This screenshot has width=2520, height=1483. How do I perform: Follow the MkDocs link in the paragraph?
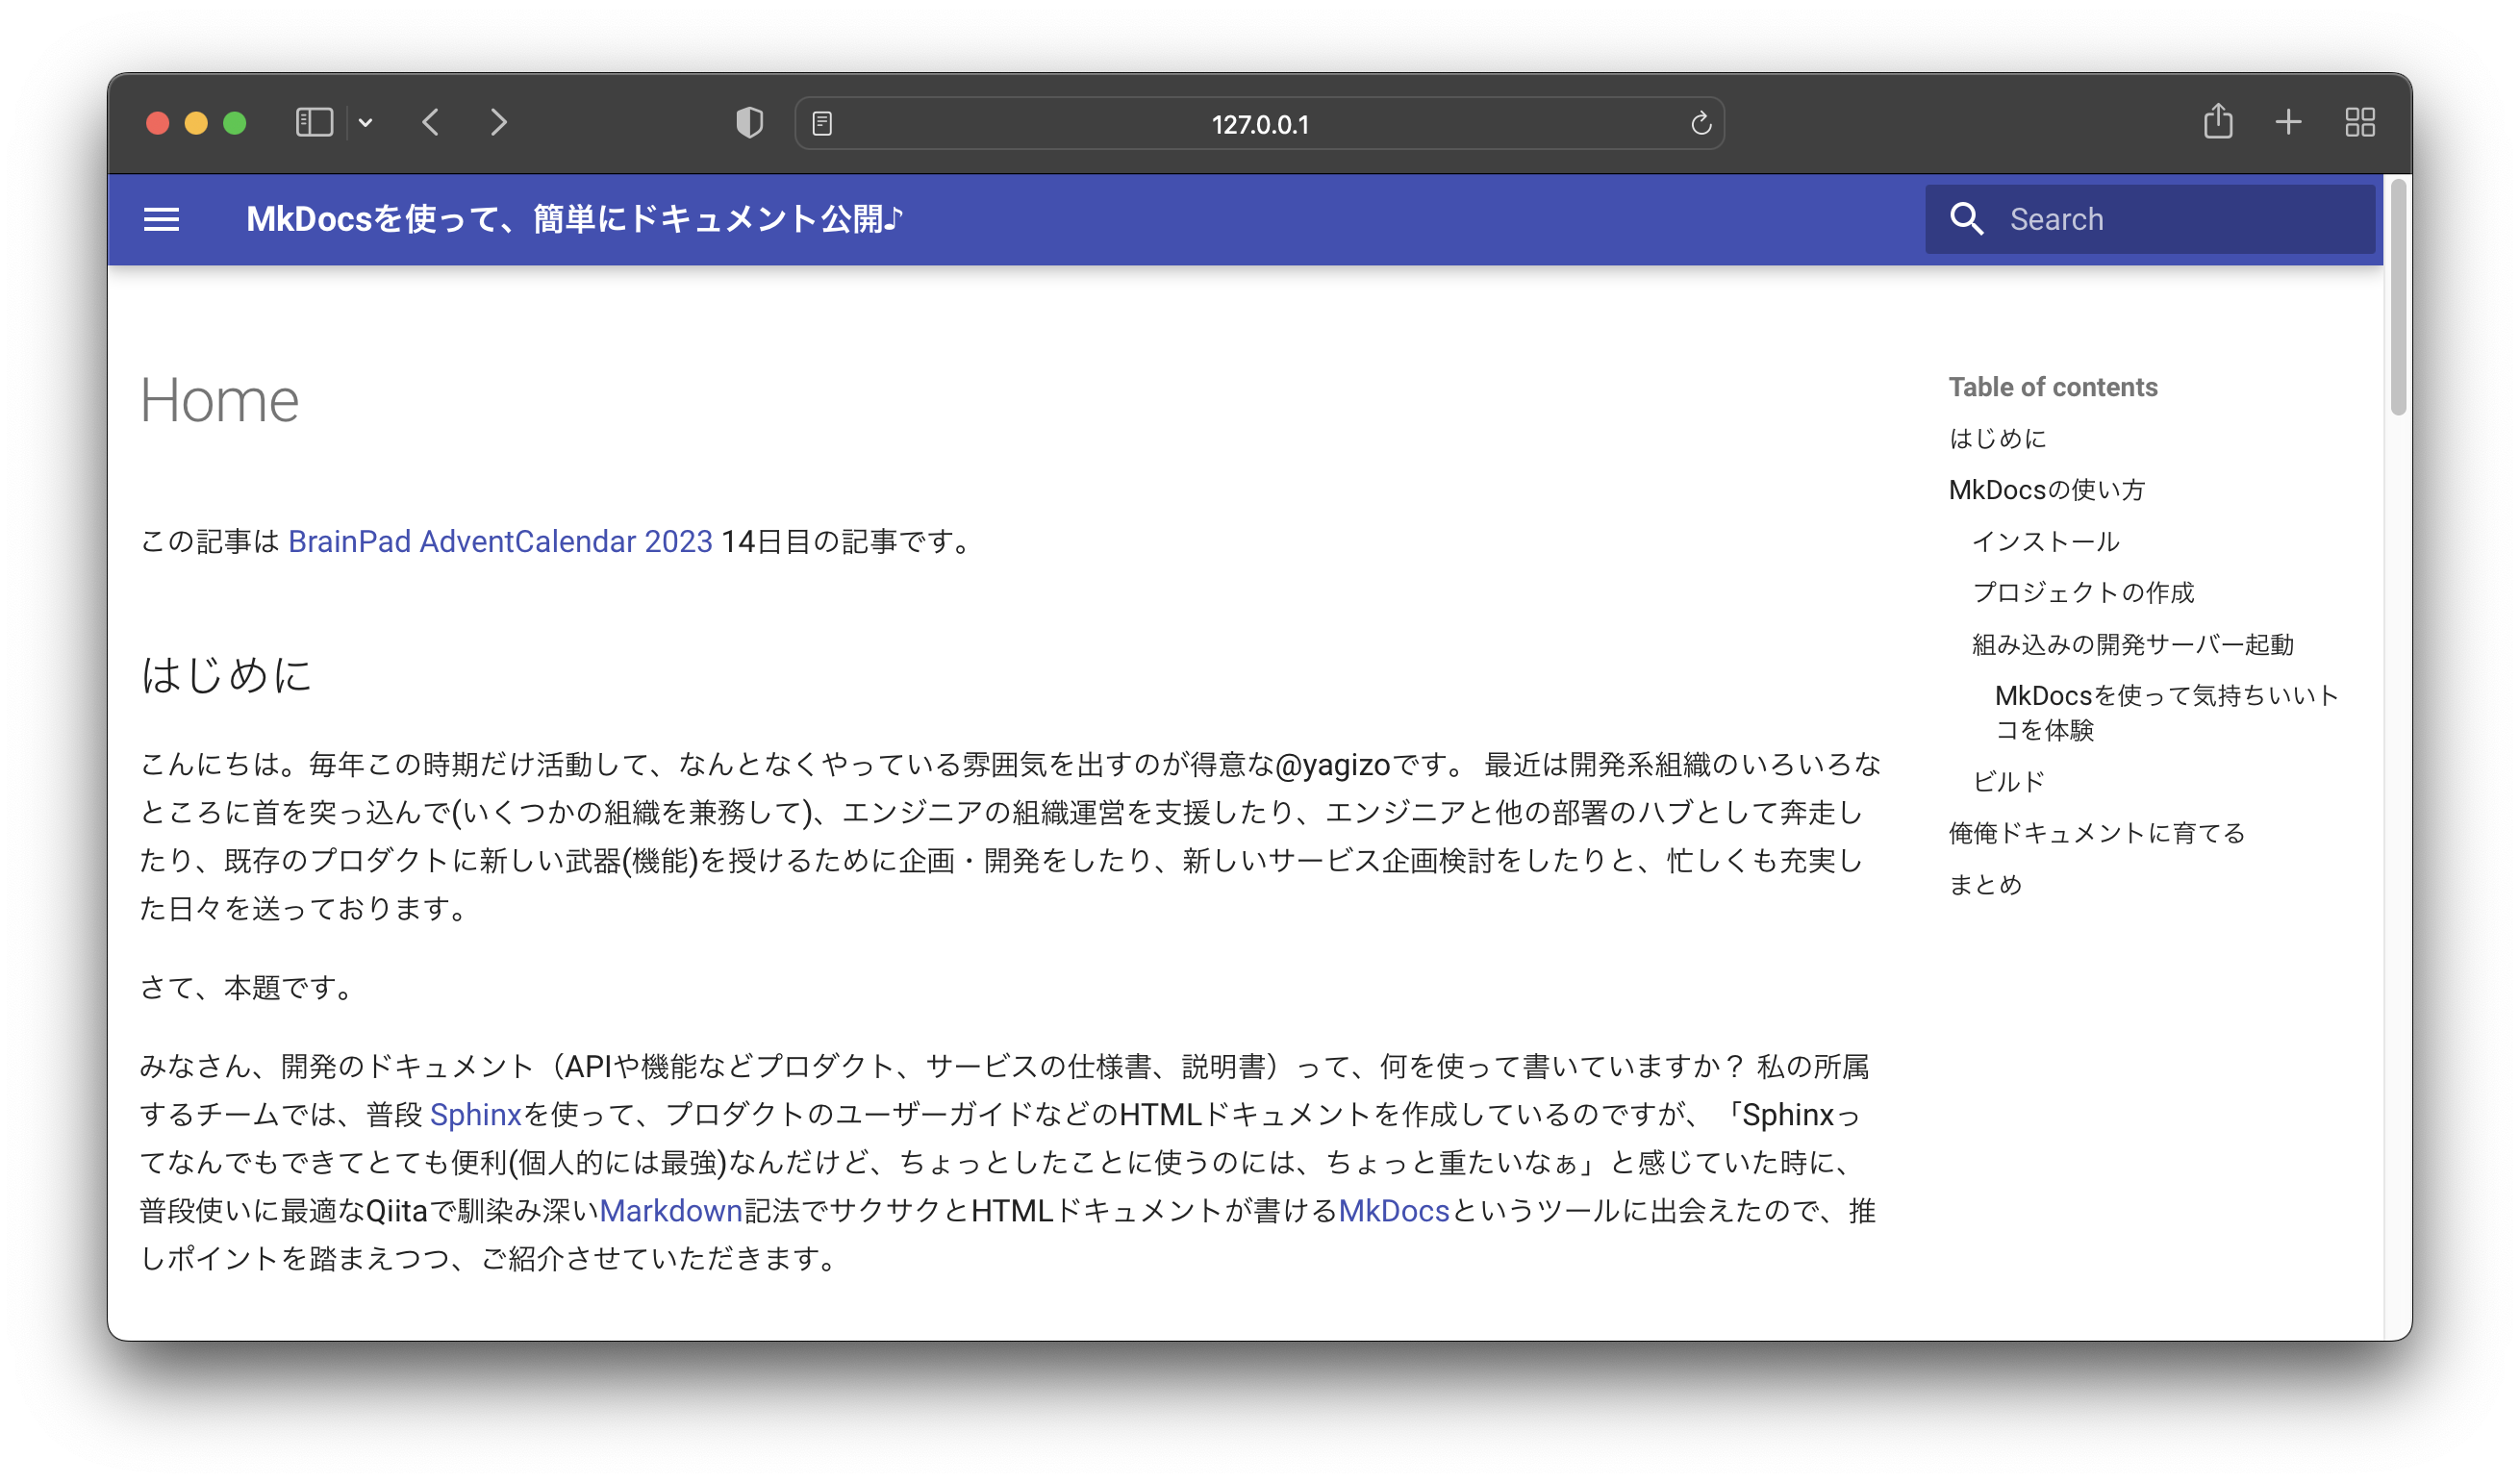1394,1211
